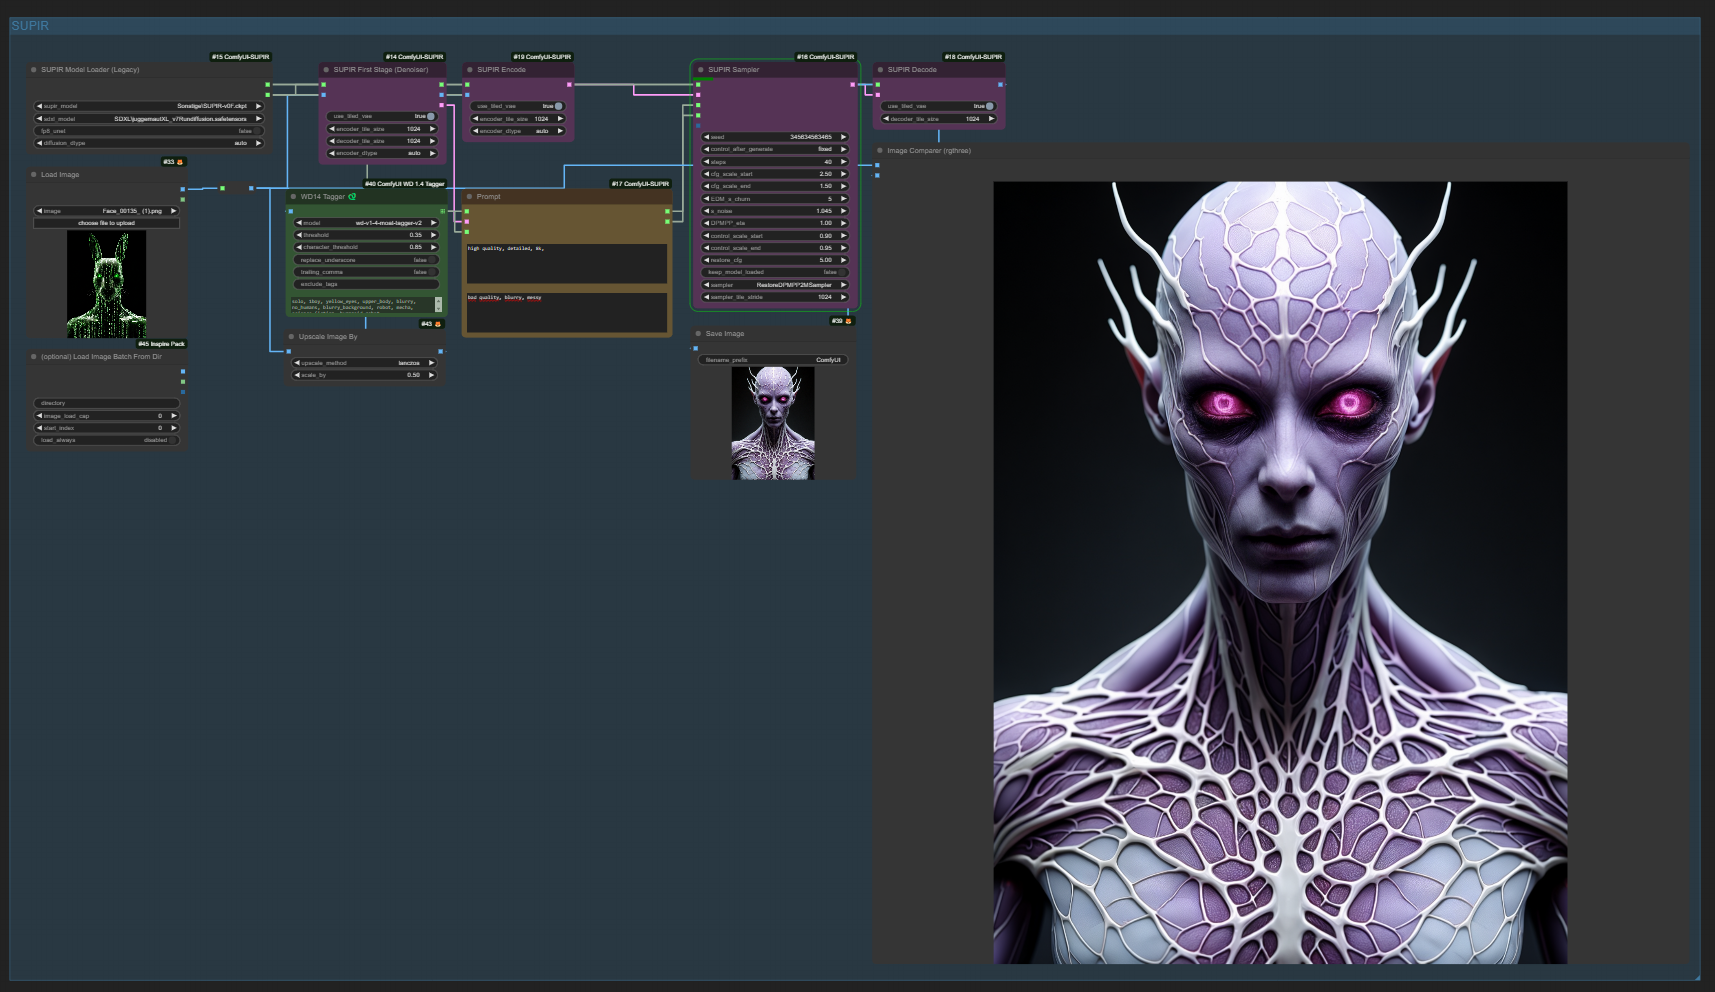Collapse the Image Comparer (rgthree) node dot

point(880,151)
